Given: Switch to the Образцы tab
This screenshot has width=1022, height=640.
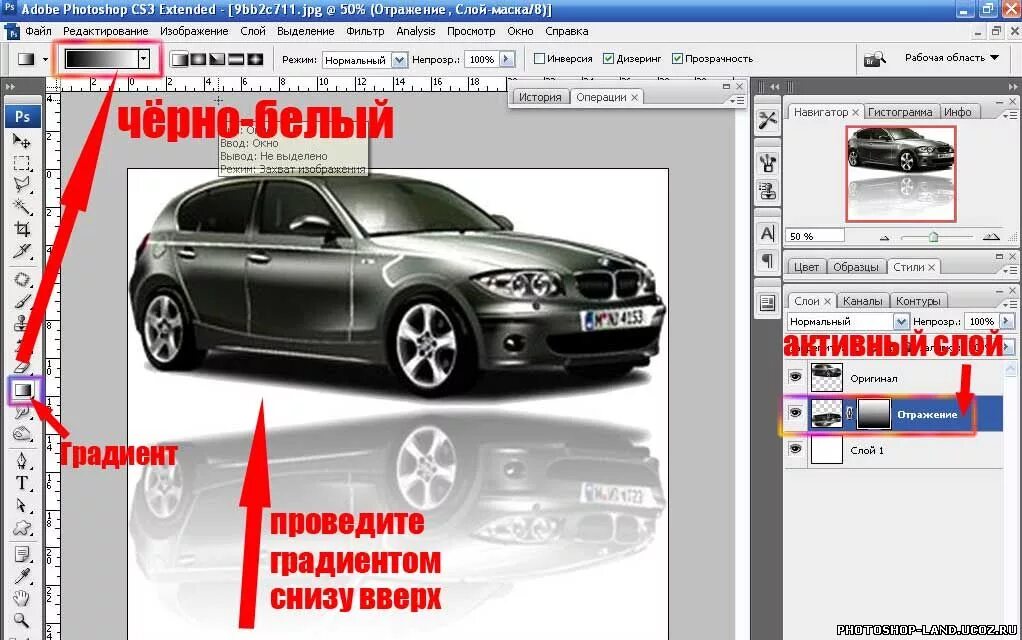Looking at the screenshot, I should click(x=855, y=267).
